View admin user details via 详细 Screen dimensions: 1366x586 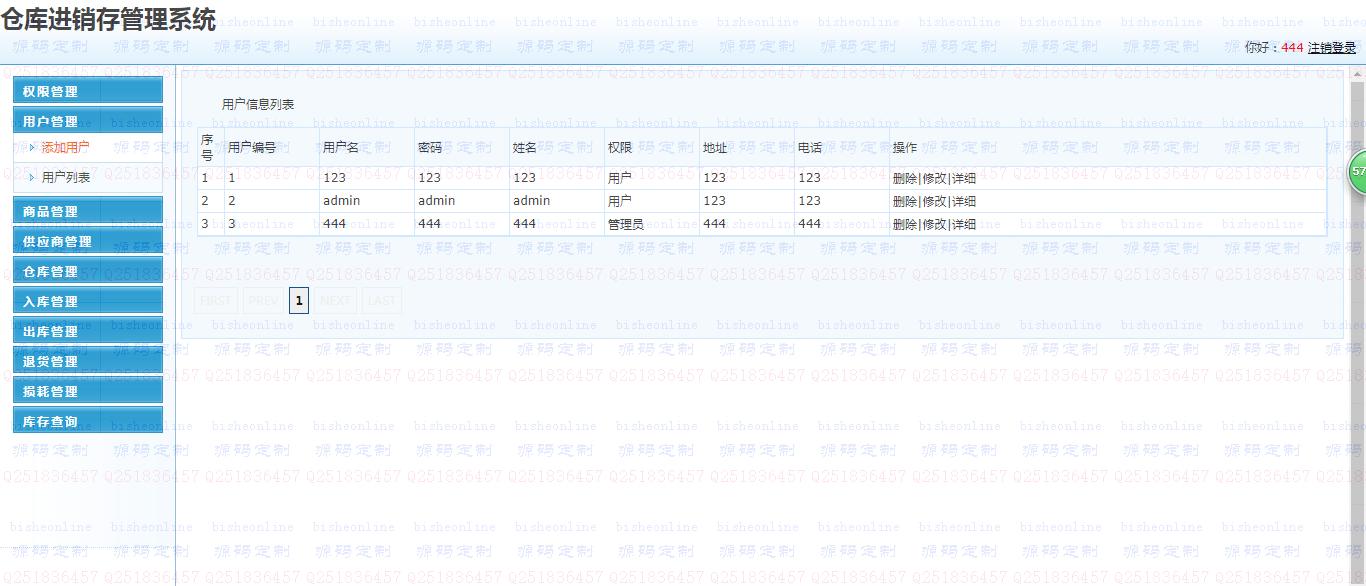964,201
